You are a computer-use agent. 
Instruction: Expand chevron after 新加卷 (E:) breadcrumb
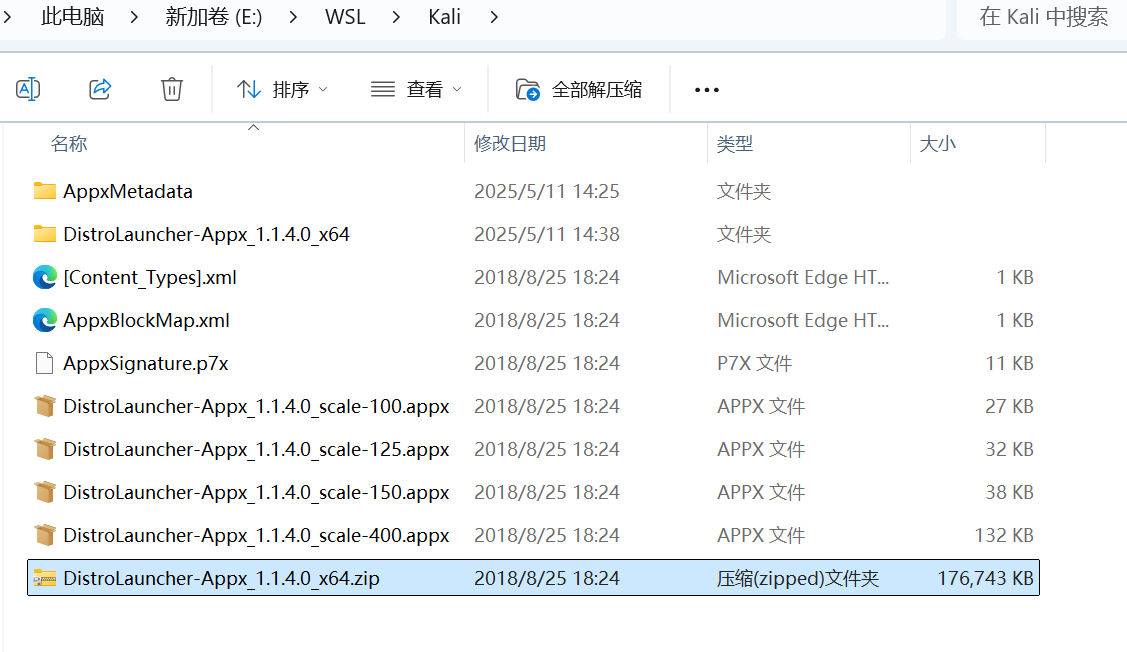coord(293,17)
